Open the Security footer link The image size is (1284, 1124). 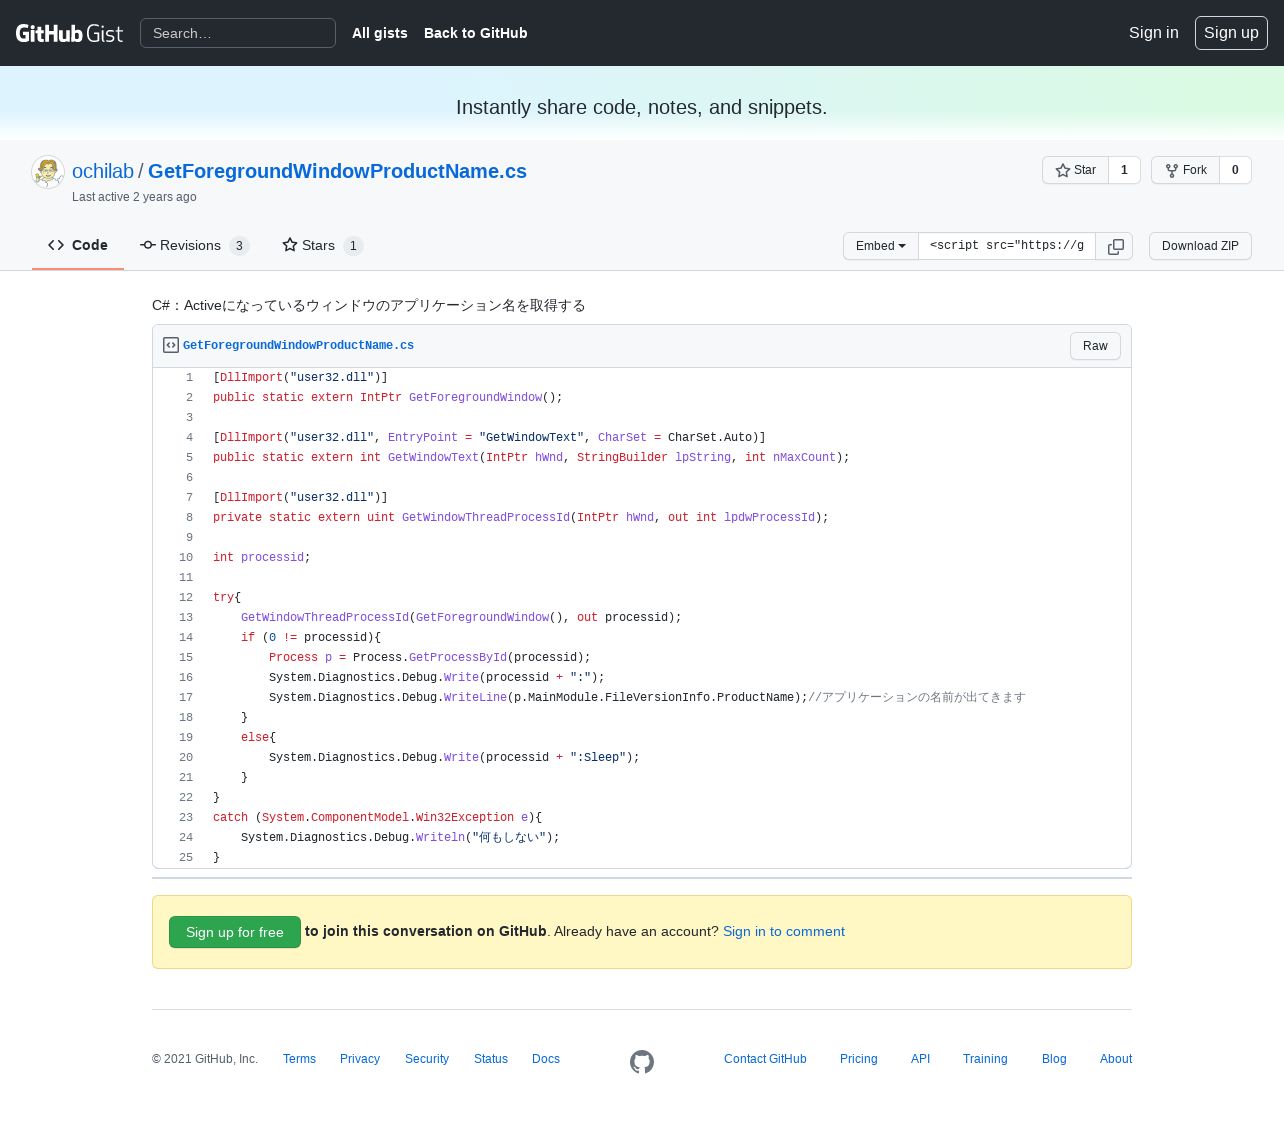(x=427, y=1059)
